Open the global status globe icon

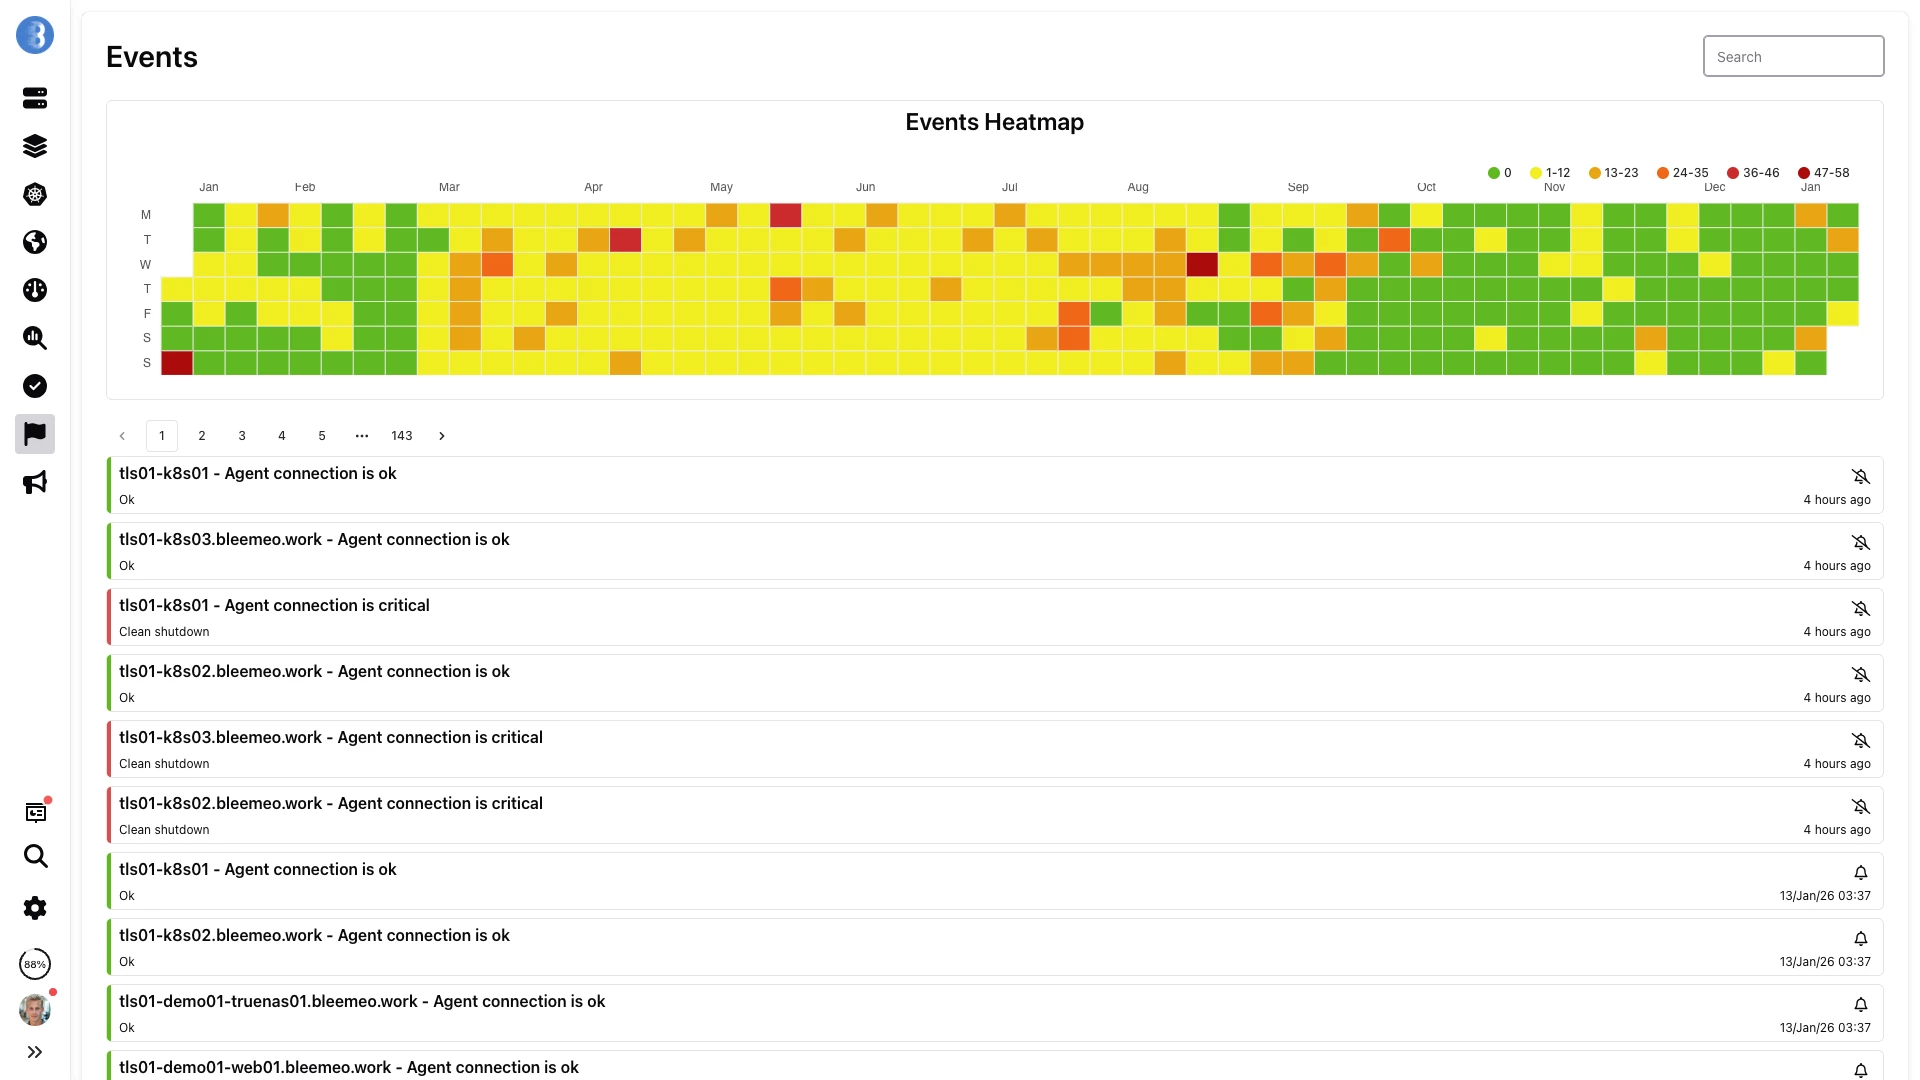35,242
